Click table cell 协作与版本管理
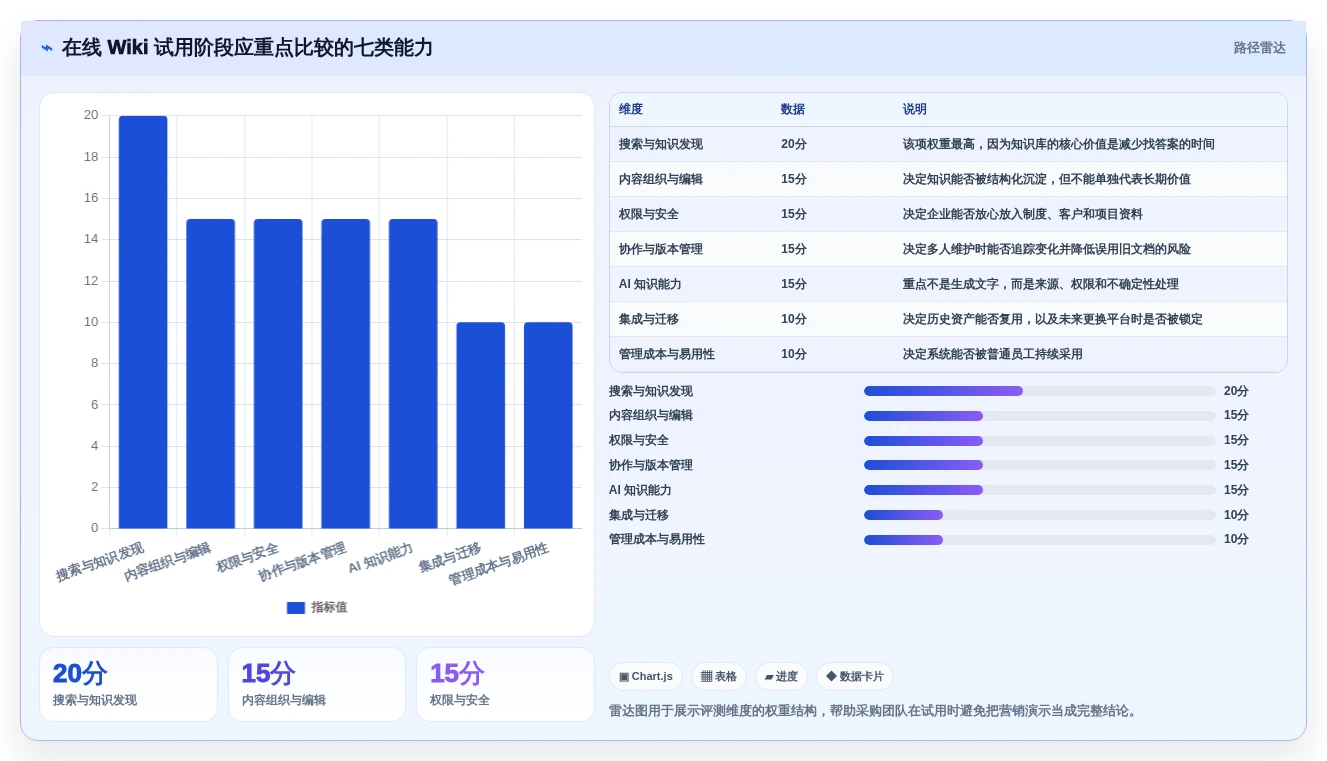1327x761 pixels. (661, 249)
